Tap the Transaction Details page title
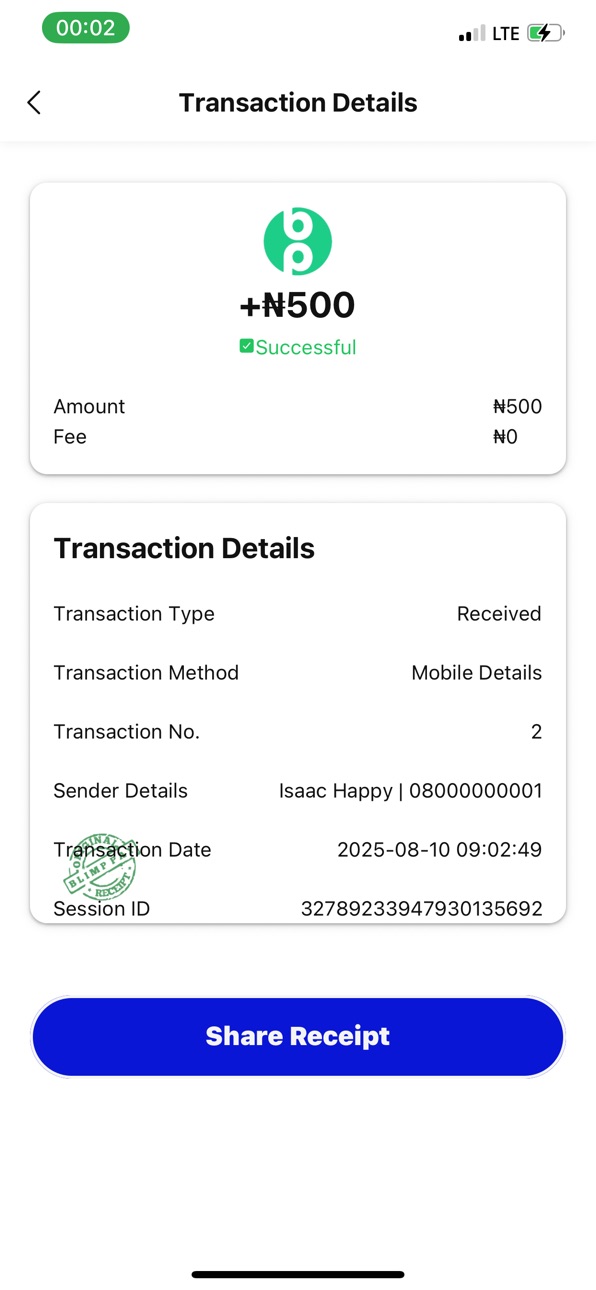 click(298, 102)
